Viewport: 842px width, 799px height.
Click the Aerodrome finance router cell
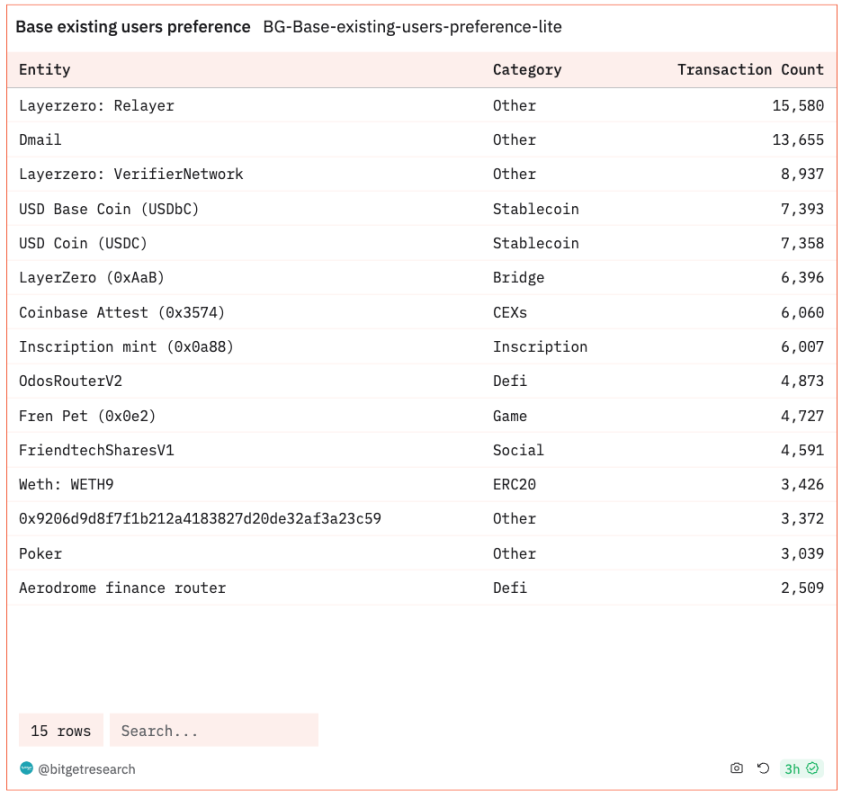pyautogui.click(x=122, y=588)
